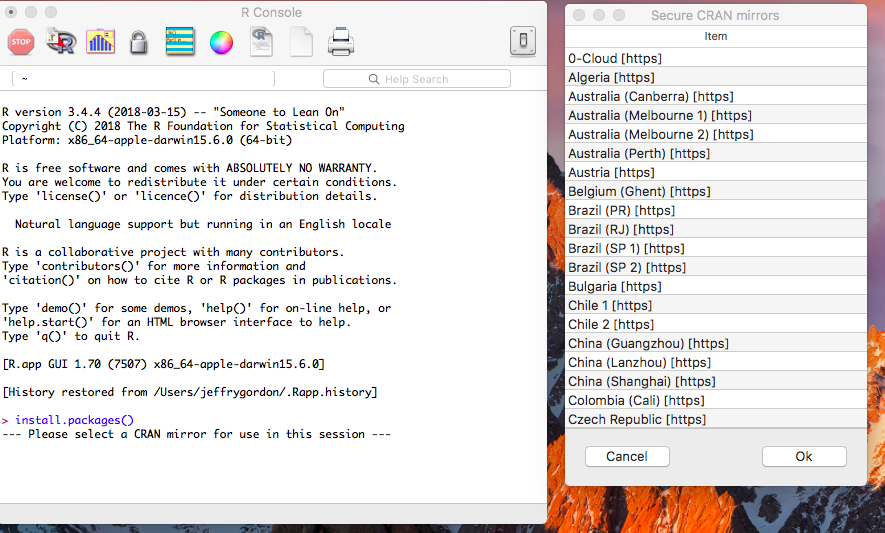Image resolution: width=885 pixels, height=533 pixels.
Task: Open the color wheel settings
Action: [221, 42]
